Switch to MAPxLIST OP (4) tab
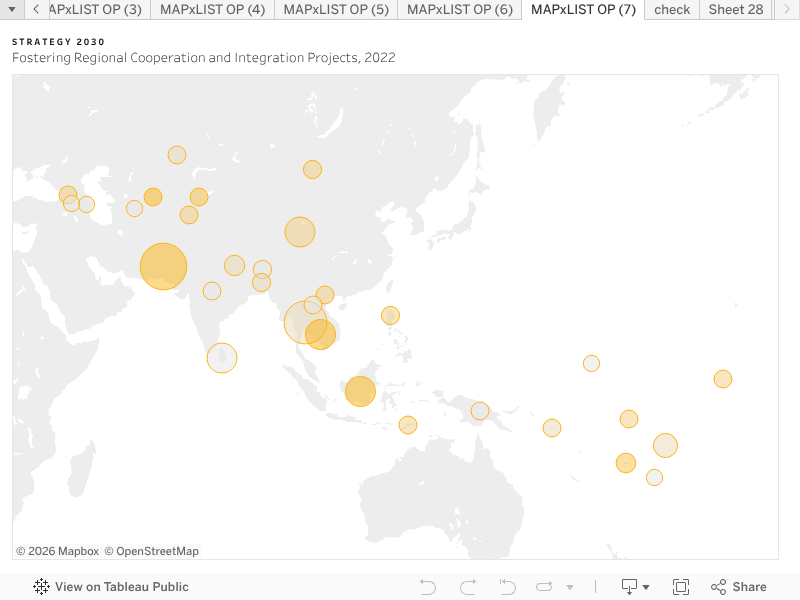This screenshot has height=600, width=800. click(213, 10)
